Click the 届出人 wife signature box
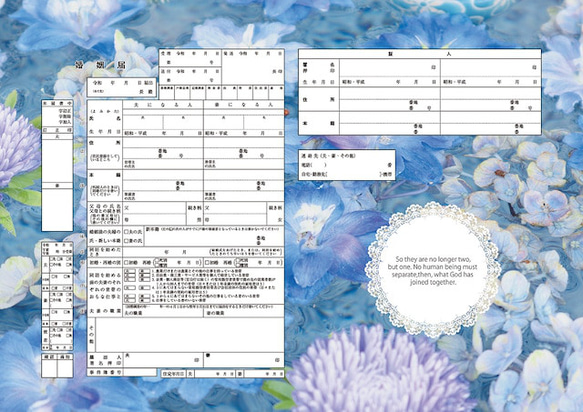Viewport: 583px width, 412px height. coord(244,360)
